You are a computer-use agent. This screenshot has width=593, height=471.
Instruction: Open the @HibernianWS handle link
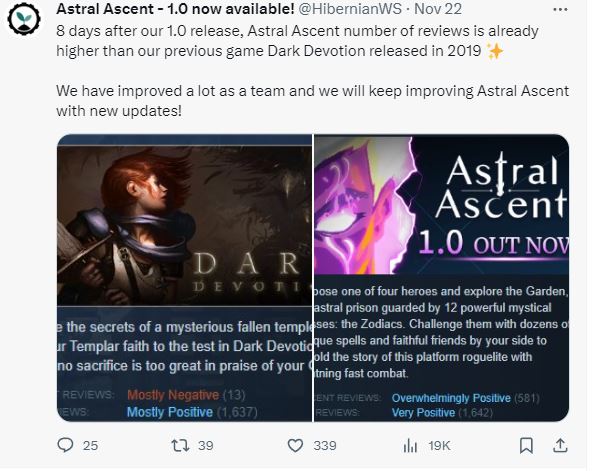pos(350,9)
